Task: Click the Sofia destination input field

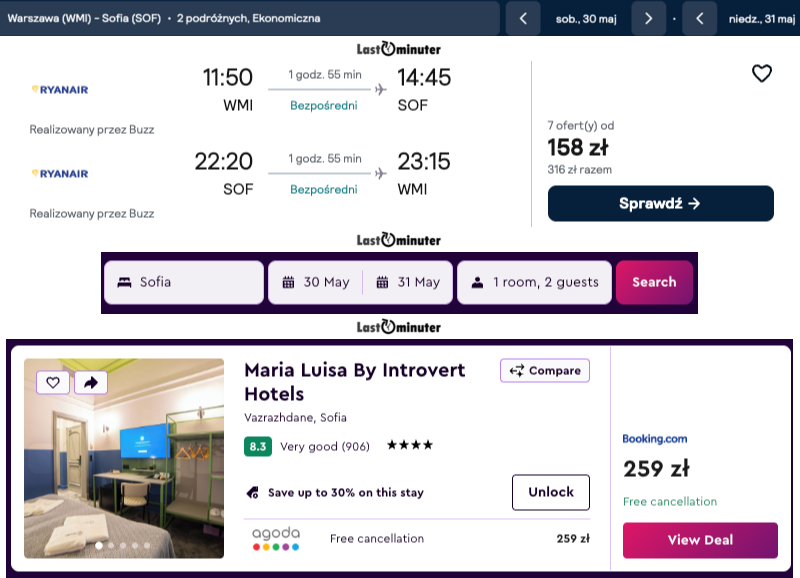Action: tap(184, 282)
